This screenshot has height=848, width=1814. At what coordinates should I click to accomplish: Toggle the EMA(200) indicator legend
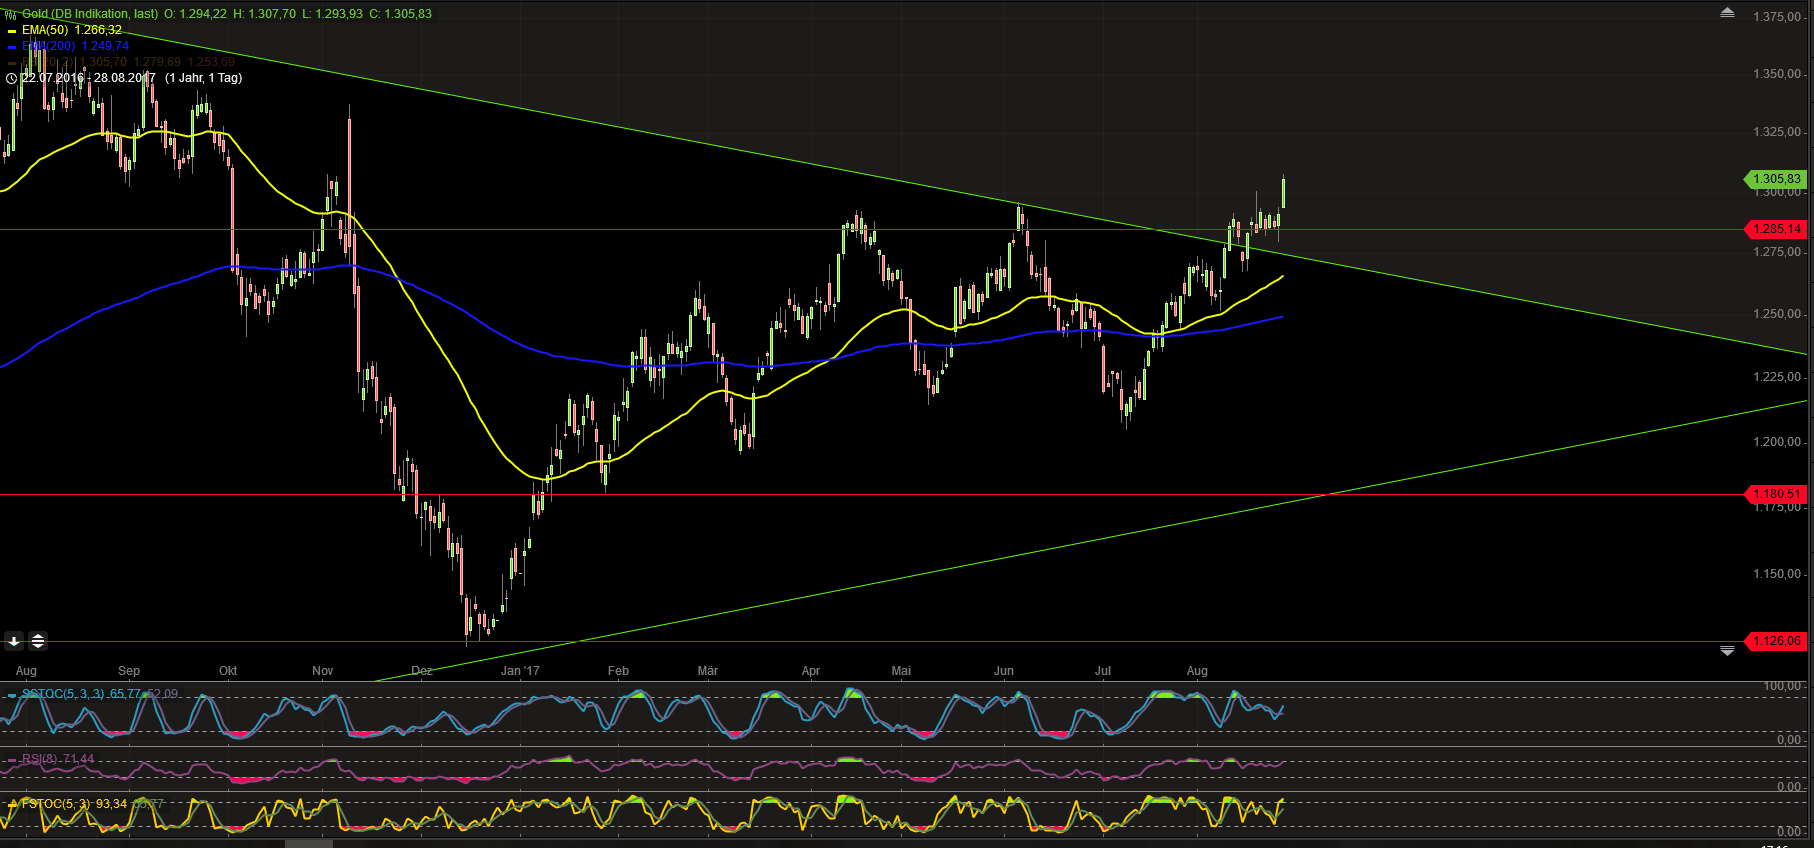75,46
